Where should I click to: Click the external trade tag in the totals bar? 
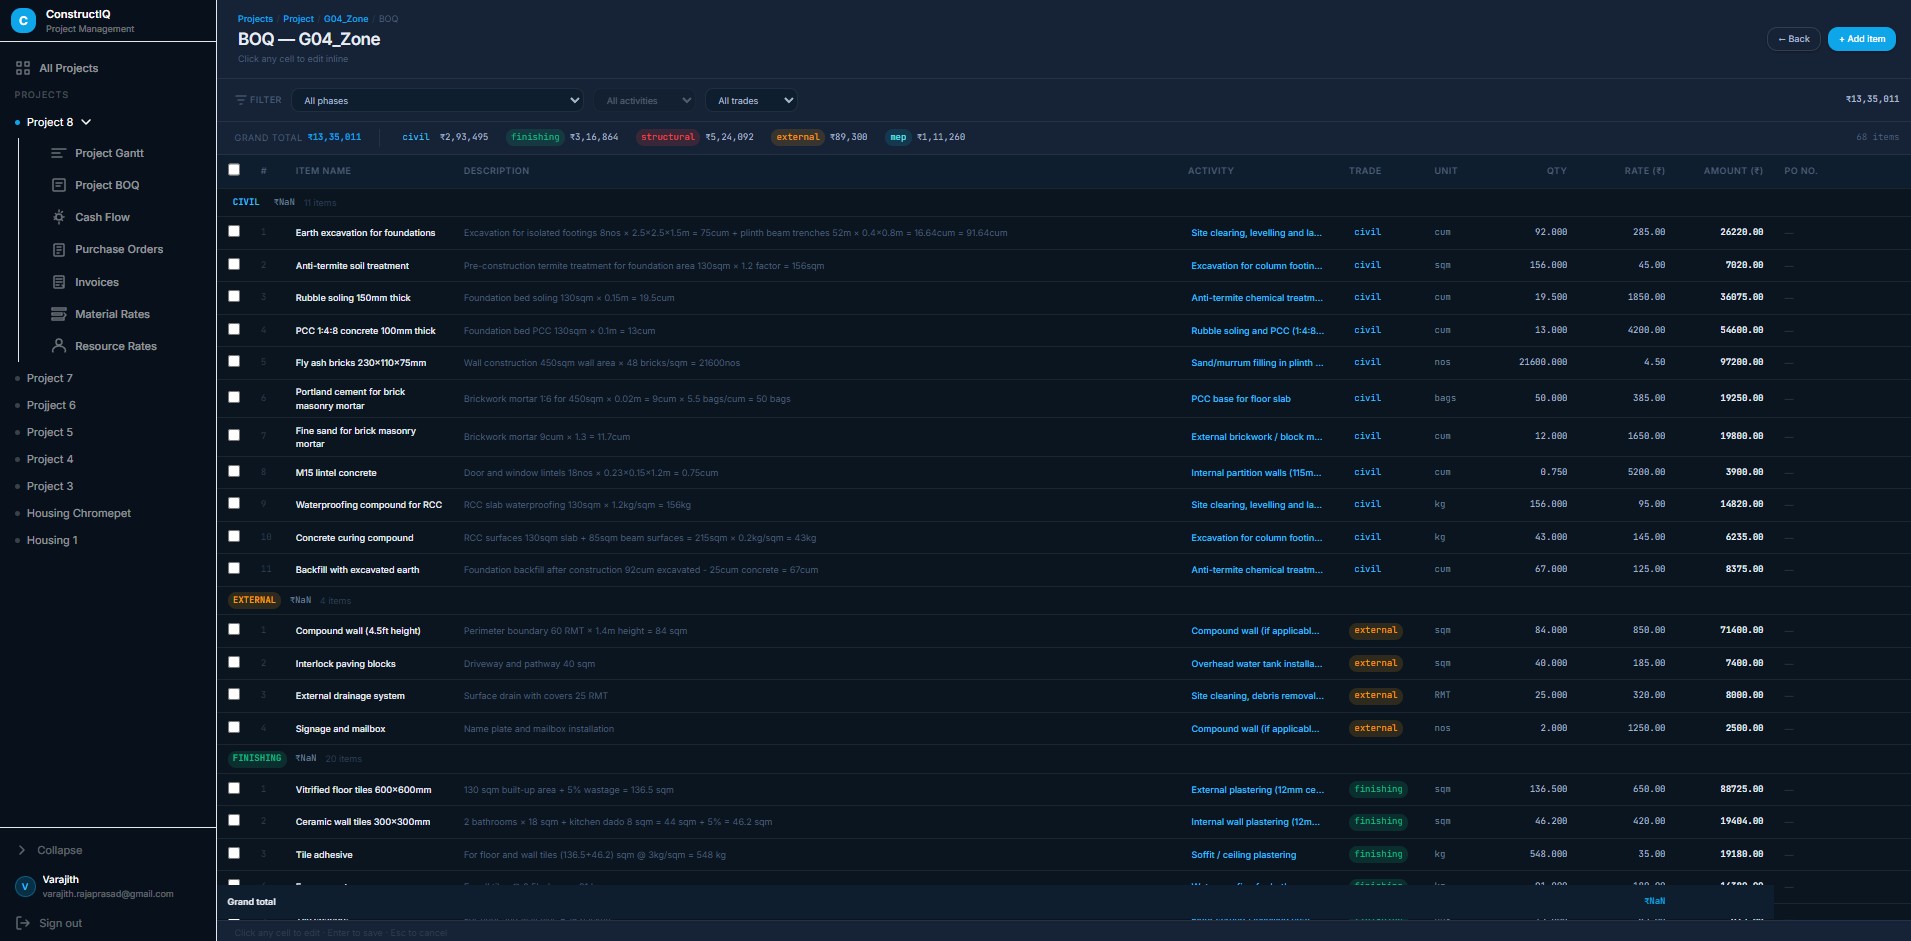click(797, 137)
